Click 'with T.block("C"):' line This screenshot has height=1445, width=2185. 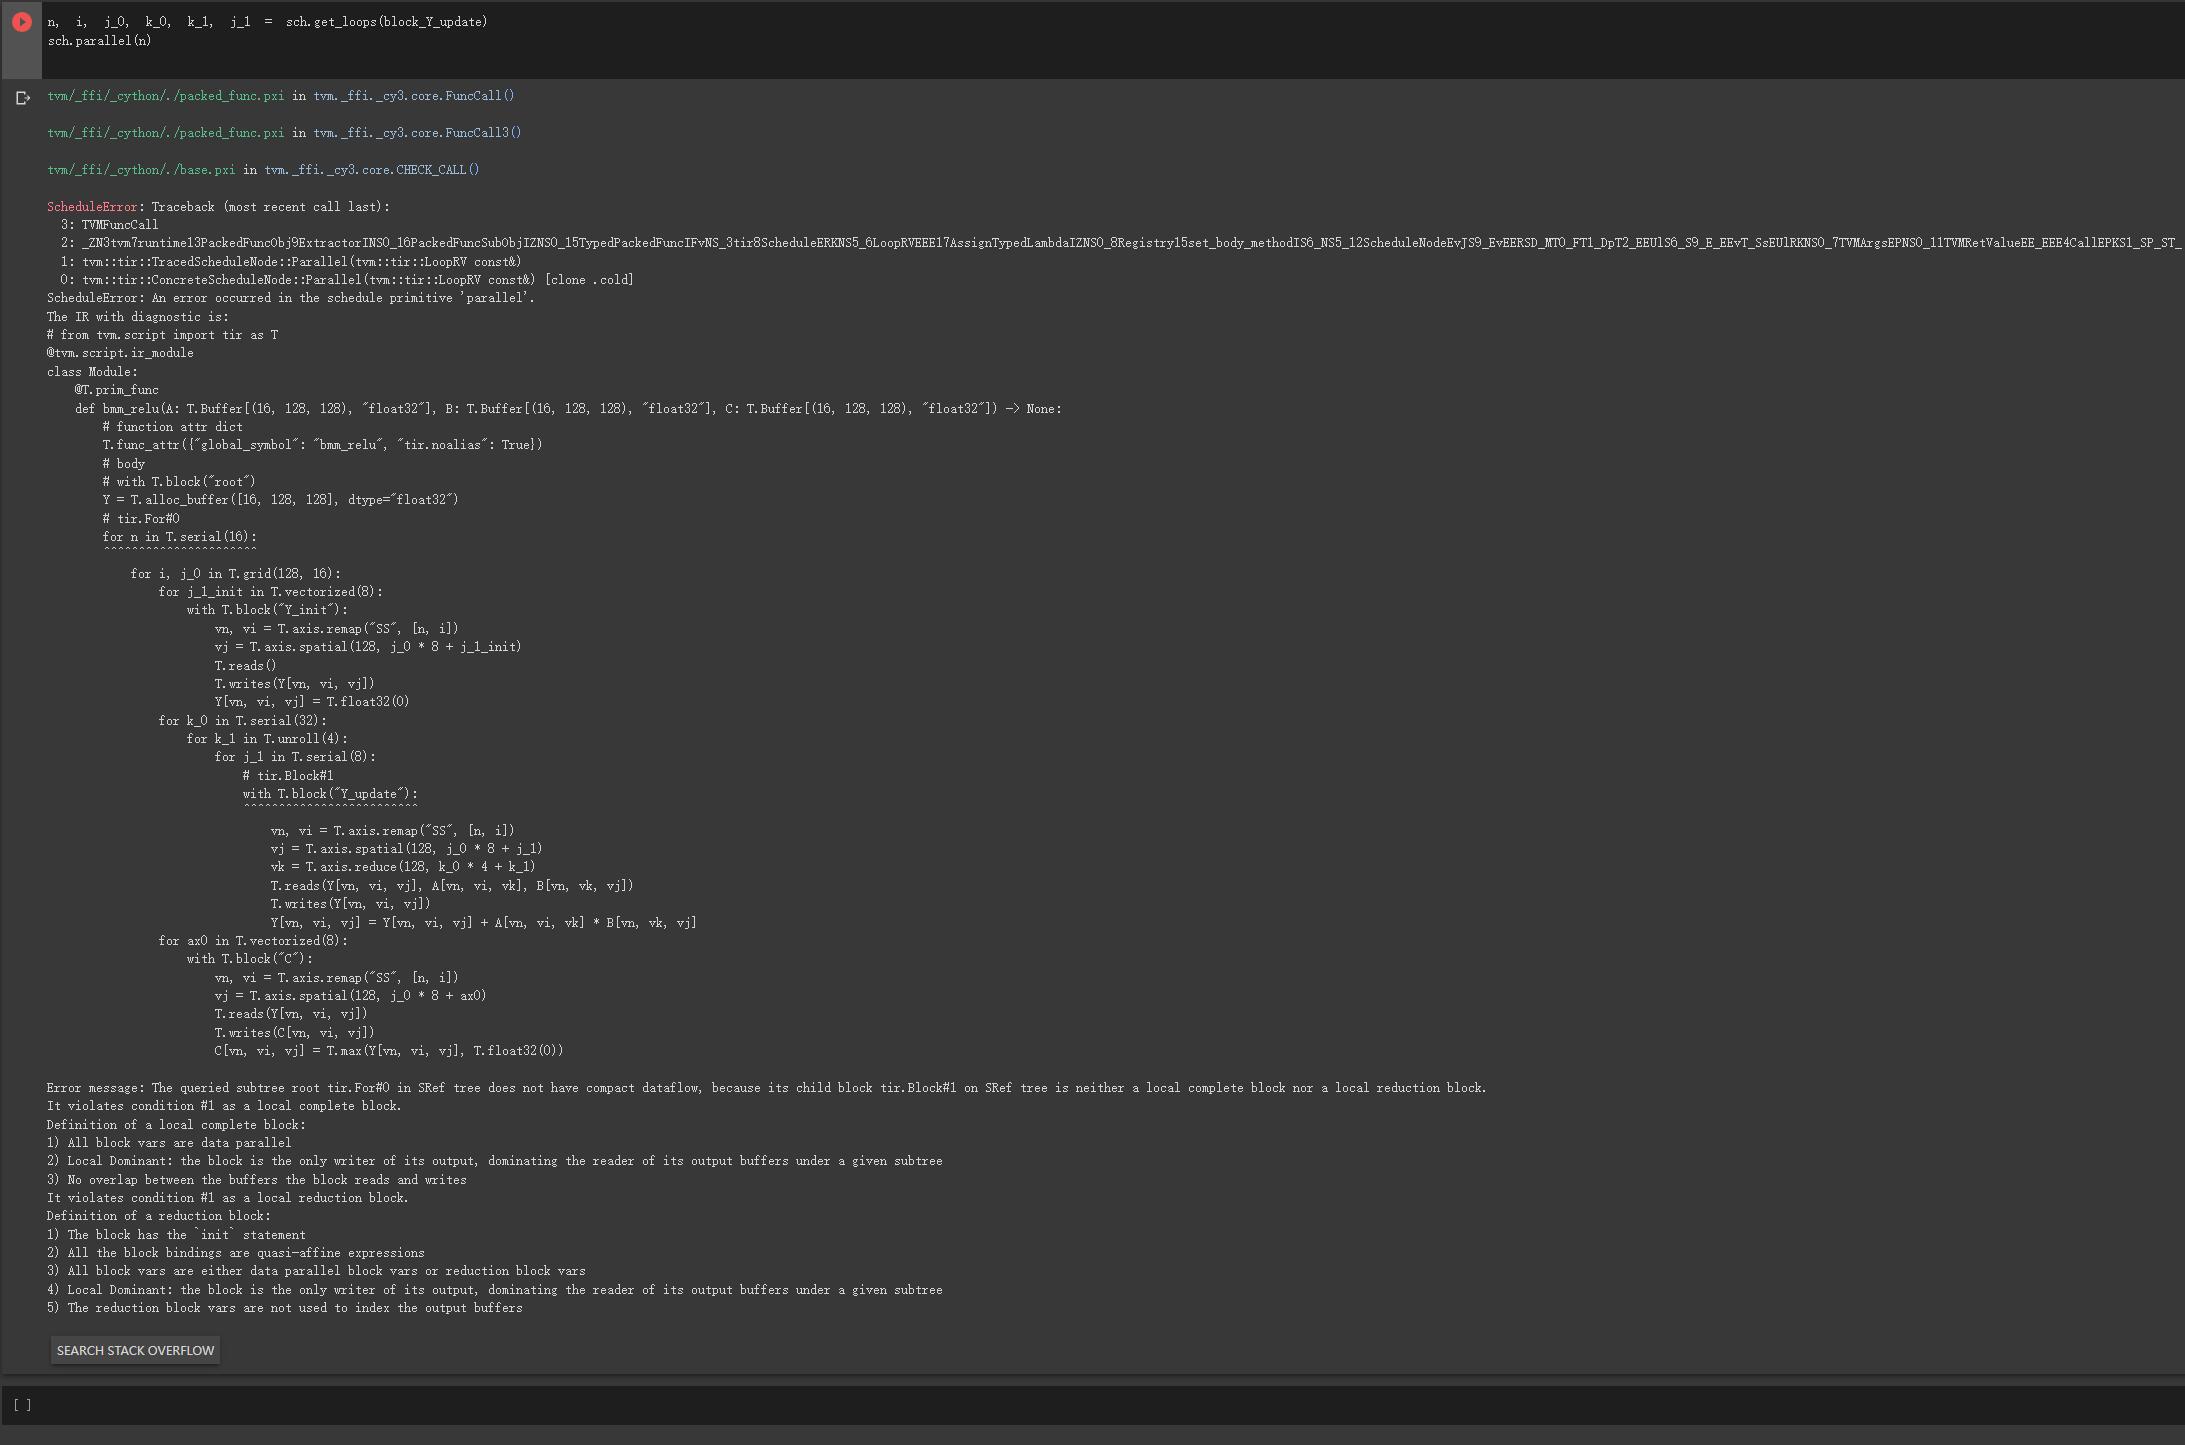click(x=249, y=959)
